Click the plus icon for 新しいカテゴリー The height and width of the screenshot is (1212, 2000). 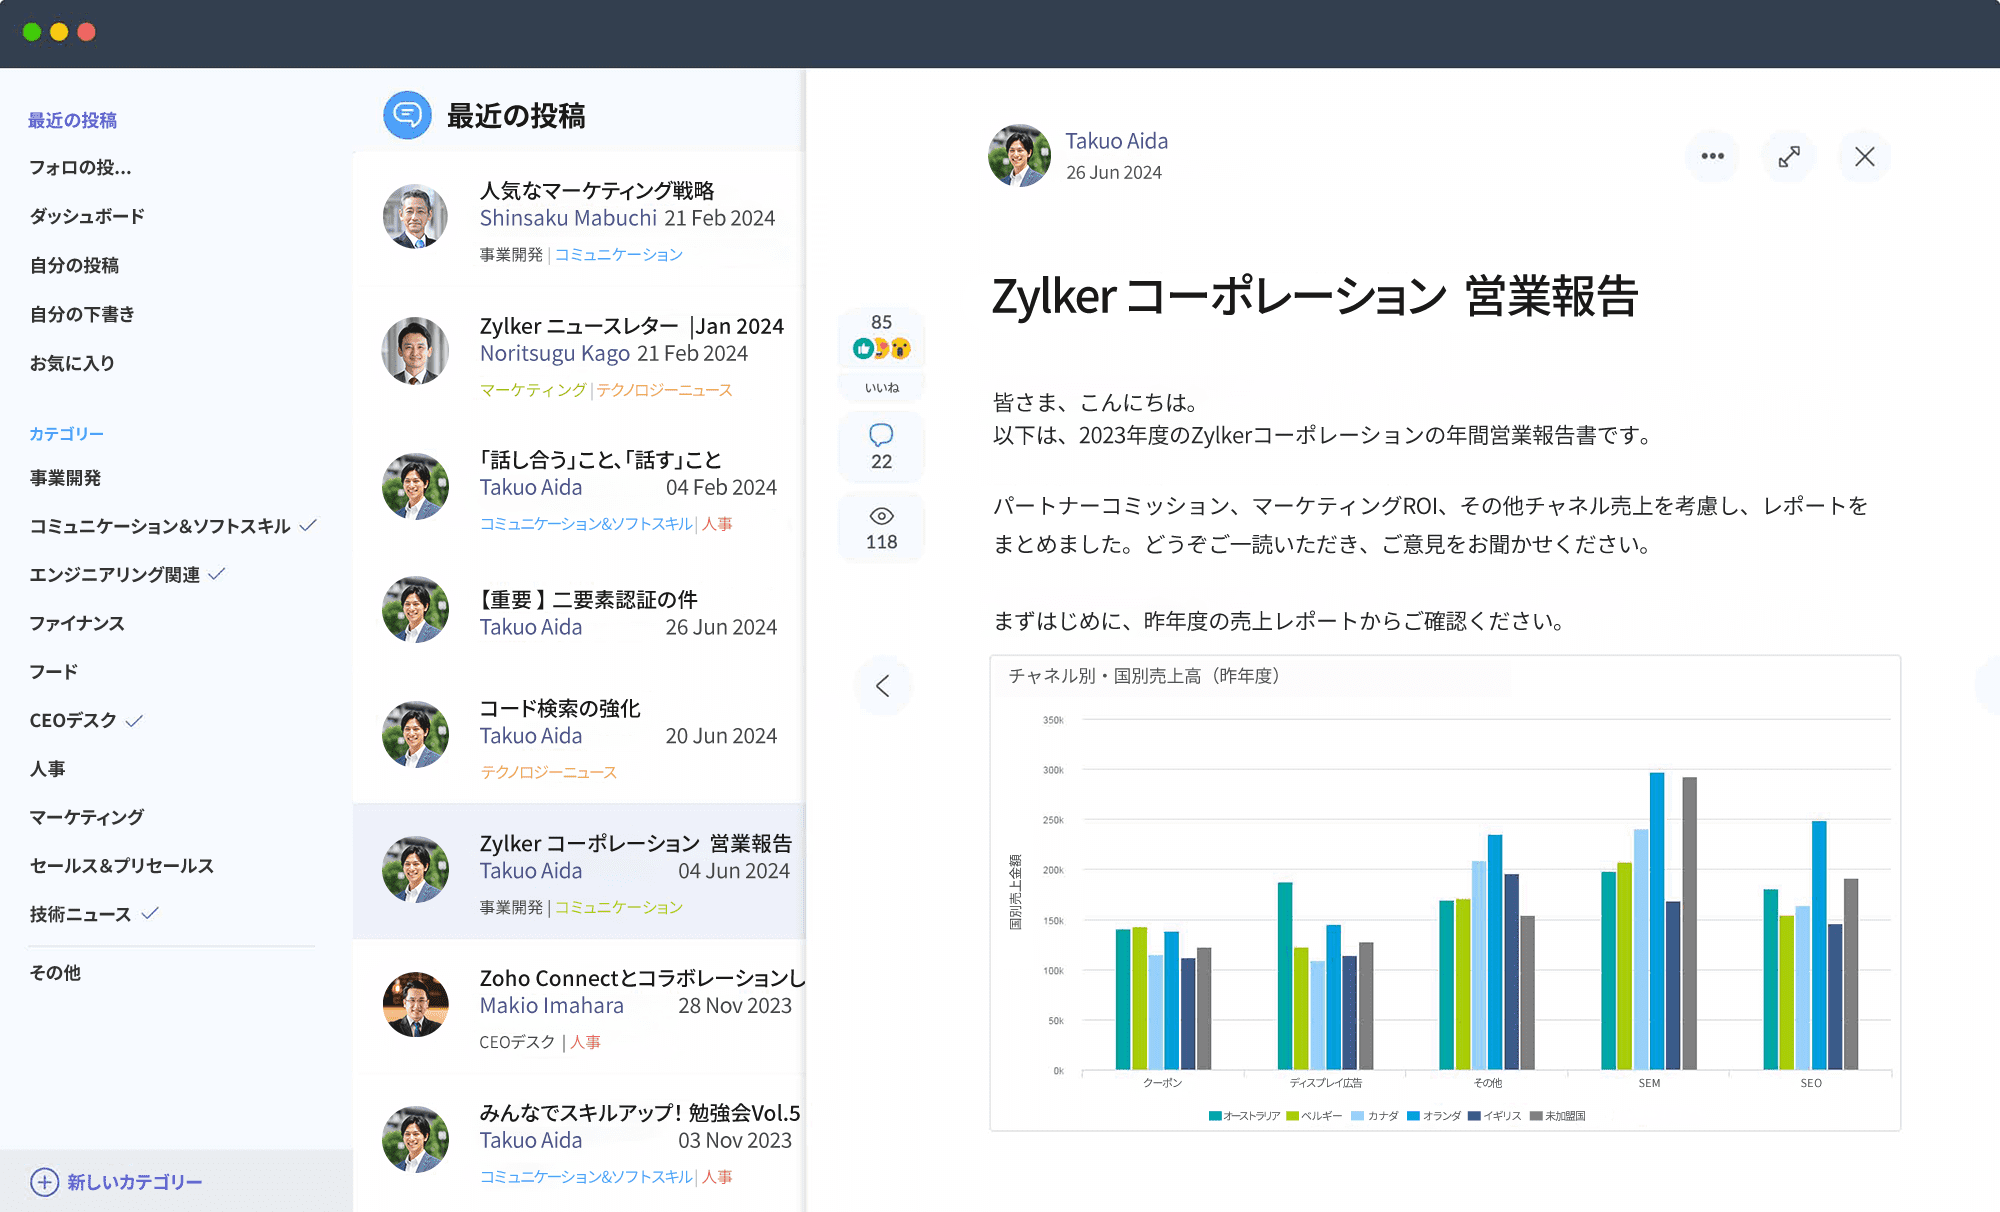tap(44, 1182)
